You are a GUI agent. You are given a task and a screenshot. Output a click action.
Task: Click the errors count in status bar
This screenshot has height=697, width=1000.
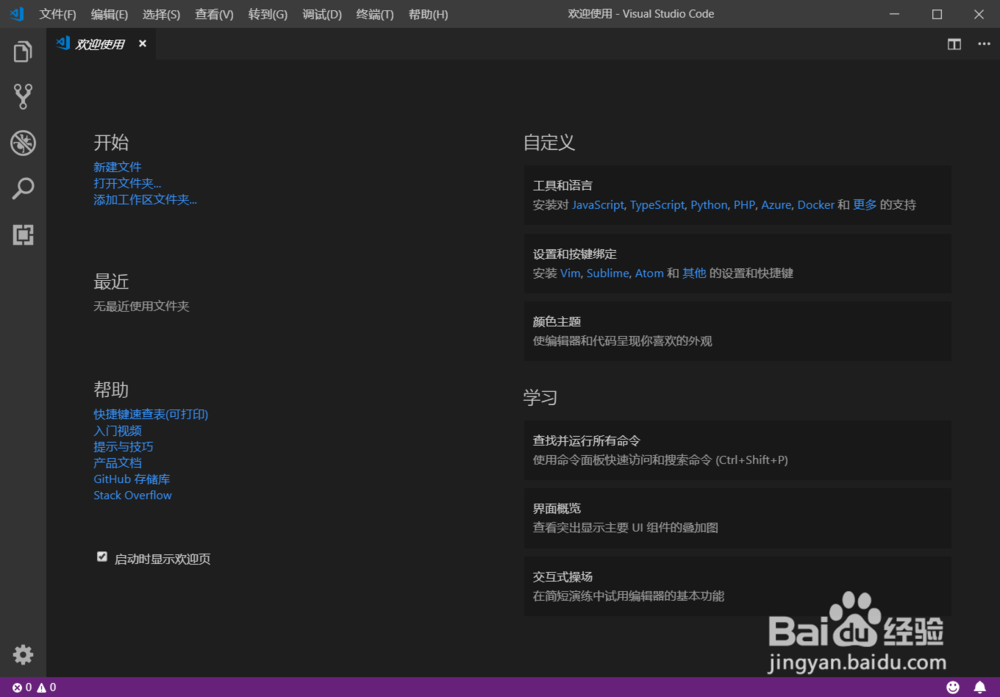(22, 687)
